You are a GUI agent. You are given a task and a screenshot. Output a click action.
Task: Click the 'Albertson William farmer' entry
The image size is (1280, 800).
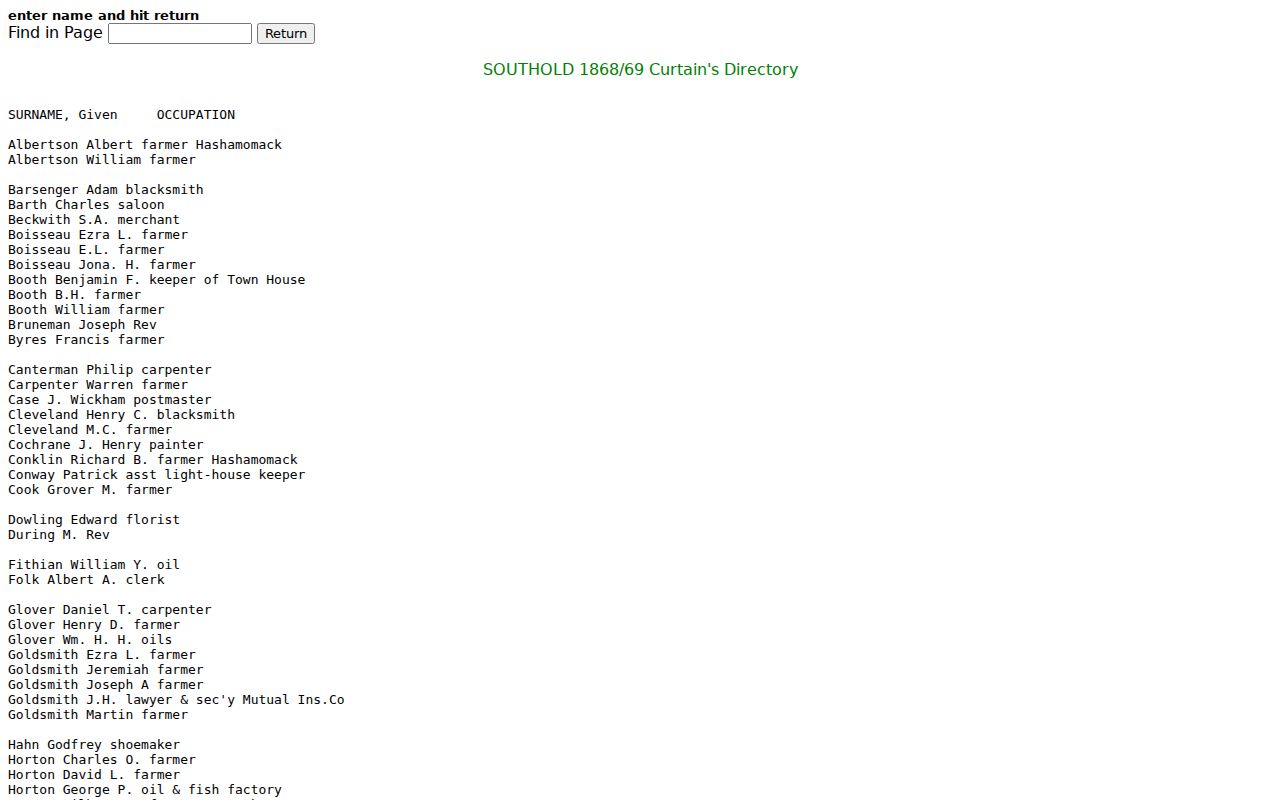[102, 160]
